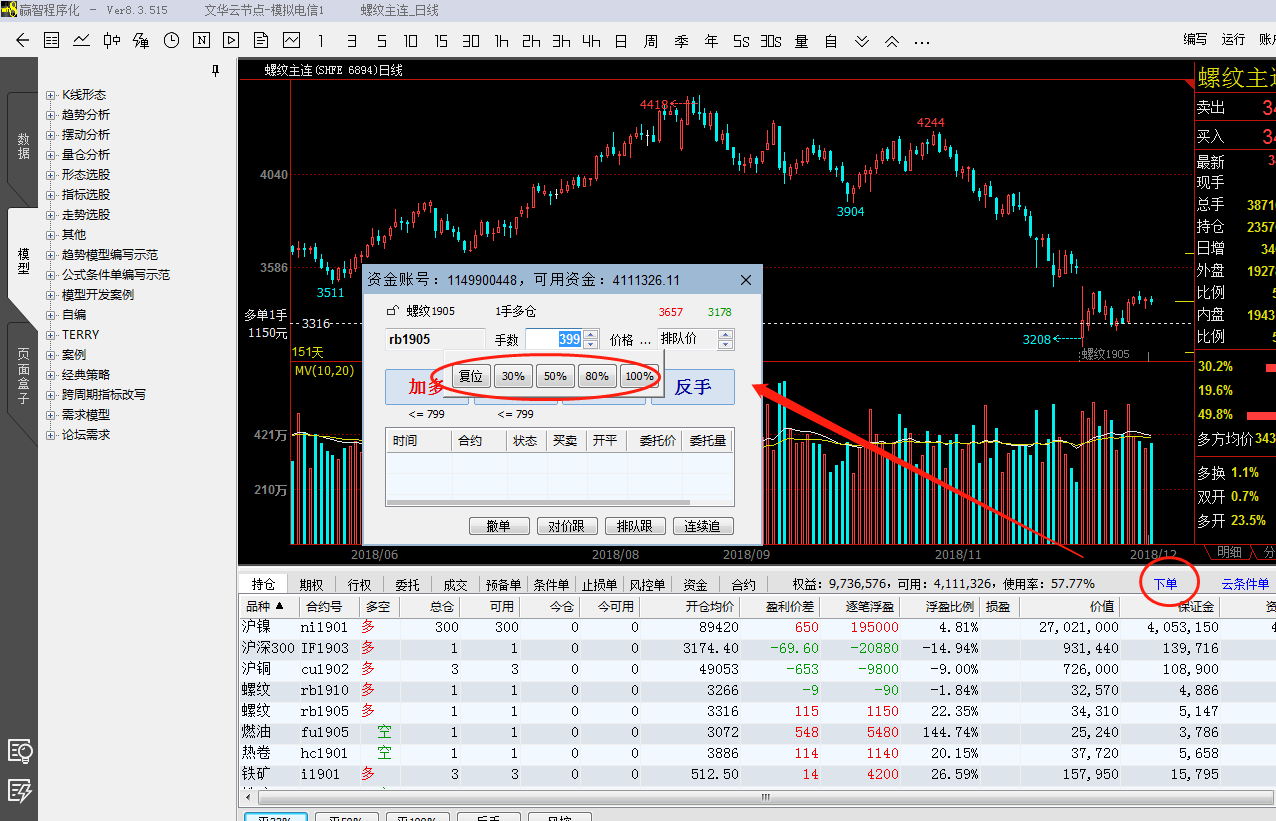Open the 委托 tab
Viewport: 1276px width, 821px height.
407,585
